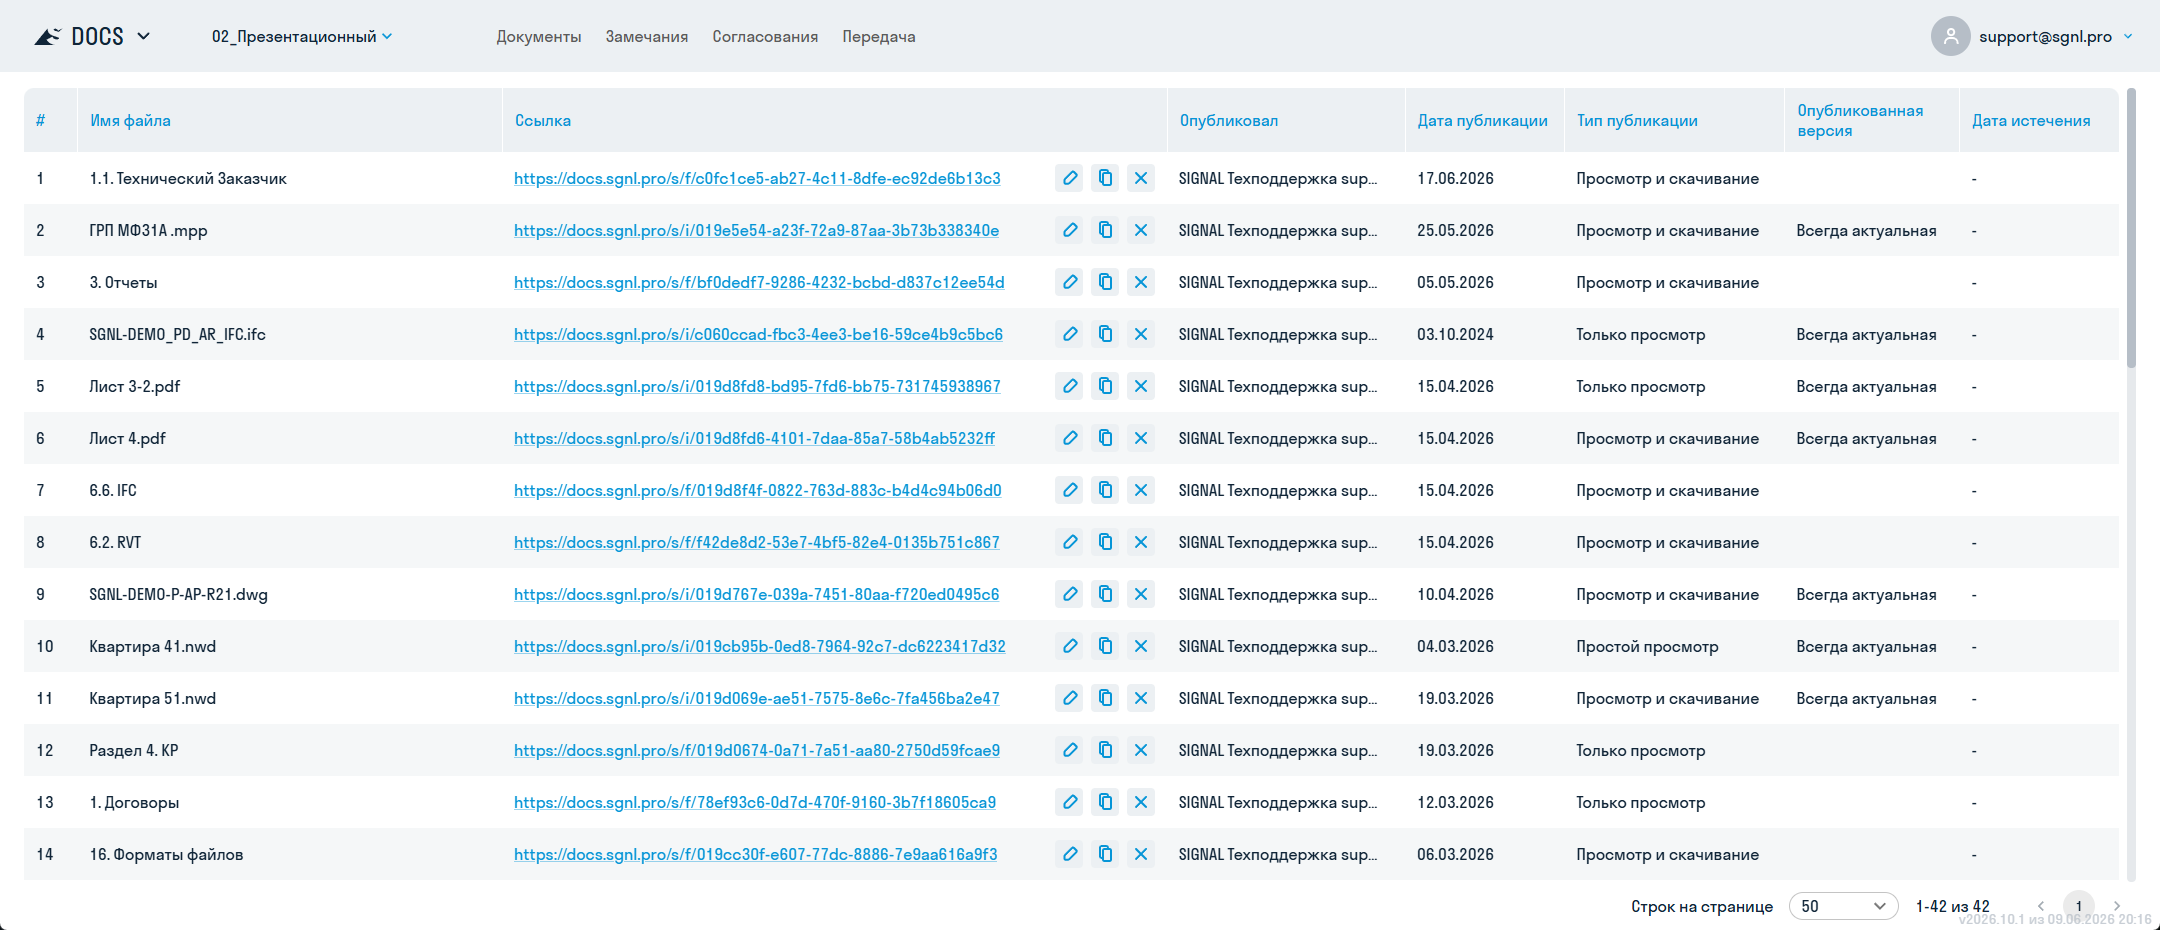Open the Лист 4.pdf share link
Image resolution: width=2160 pixels, height=930 pixels.
pos(754,438)
